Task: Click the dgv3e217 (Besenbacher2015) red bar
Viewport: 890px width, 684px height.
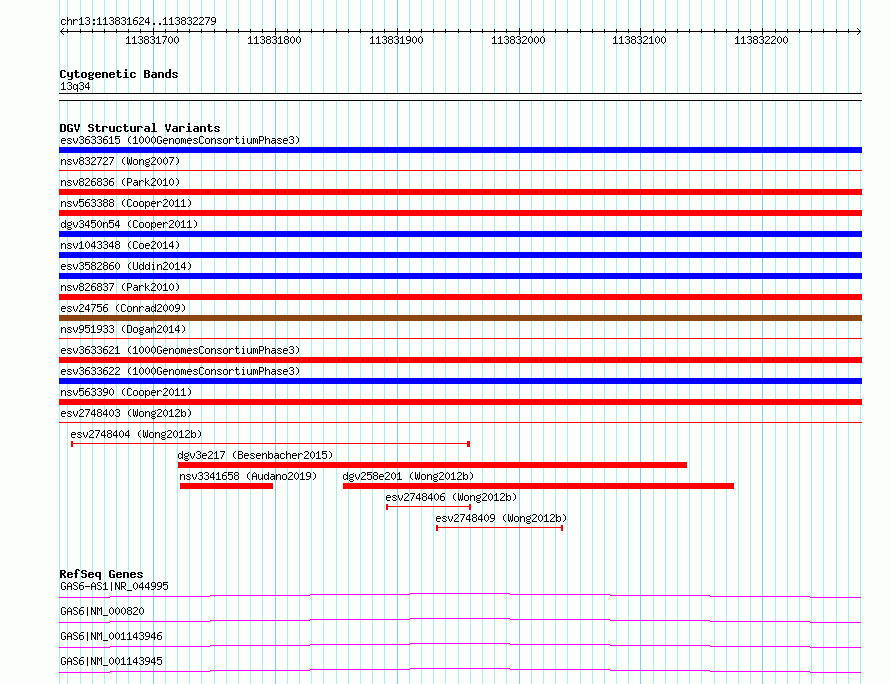Action: (432, 465)
